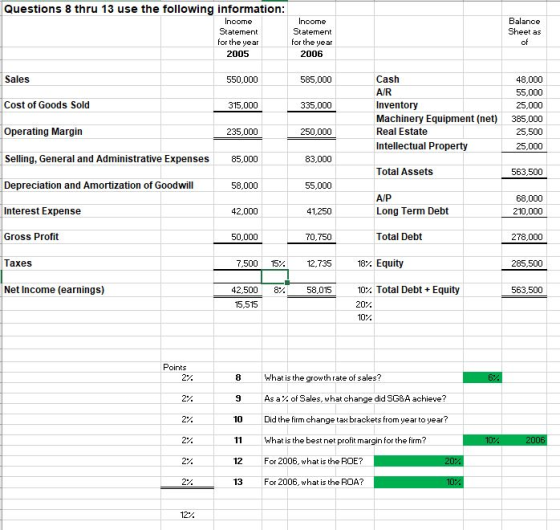Select the 2006 Net Income 58,015
Image resolution: width=560 pixels, height=530 pixels.
click(x=311, y=290)
